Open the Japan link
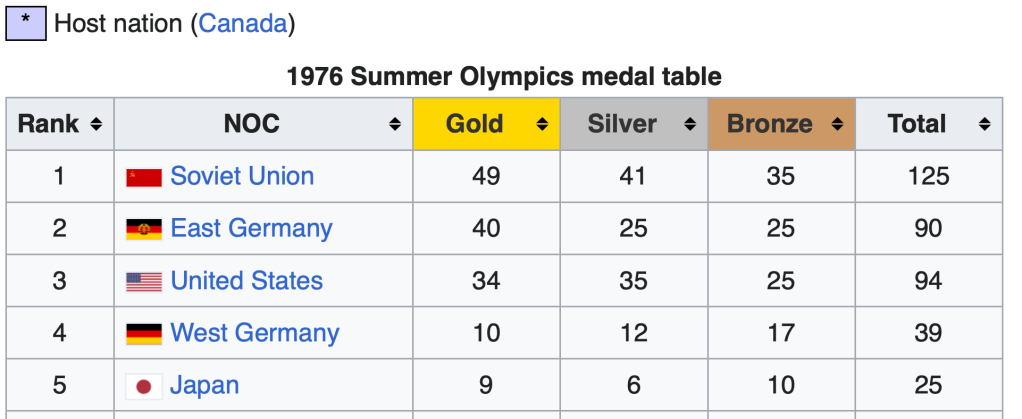Viewport: 1022px width, 419px height. click(x=204, y=385)
